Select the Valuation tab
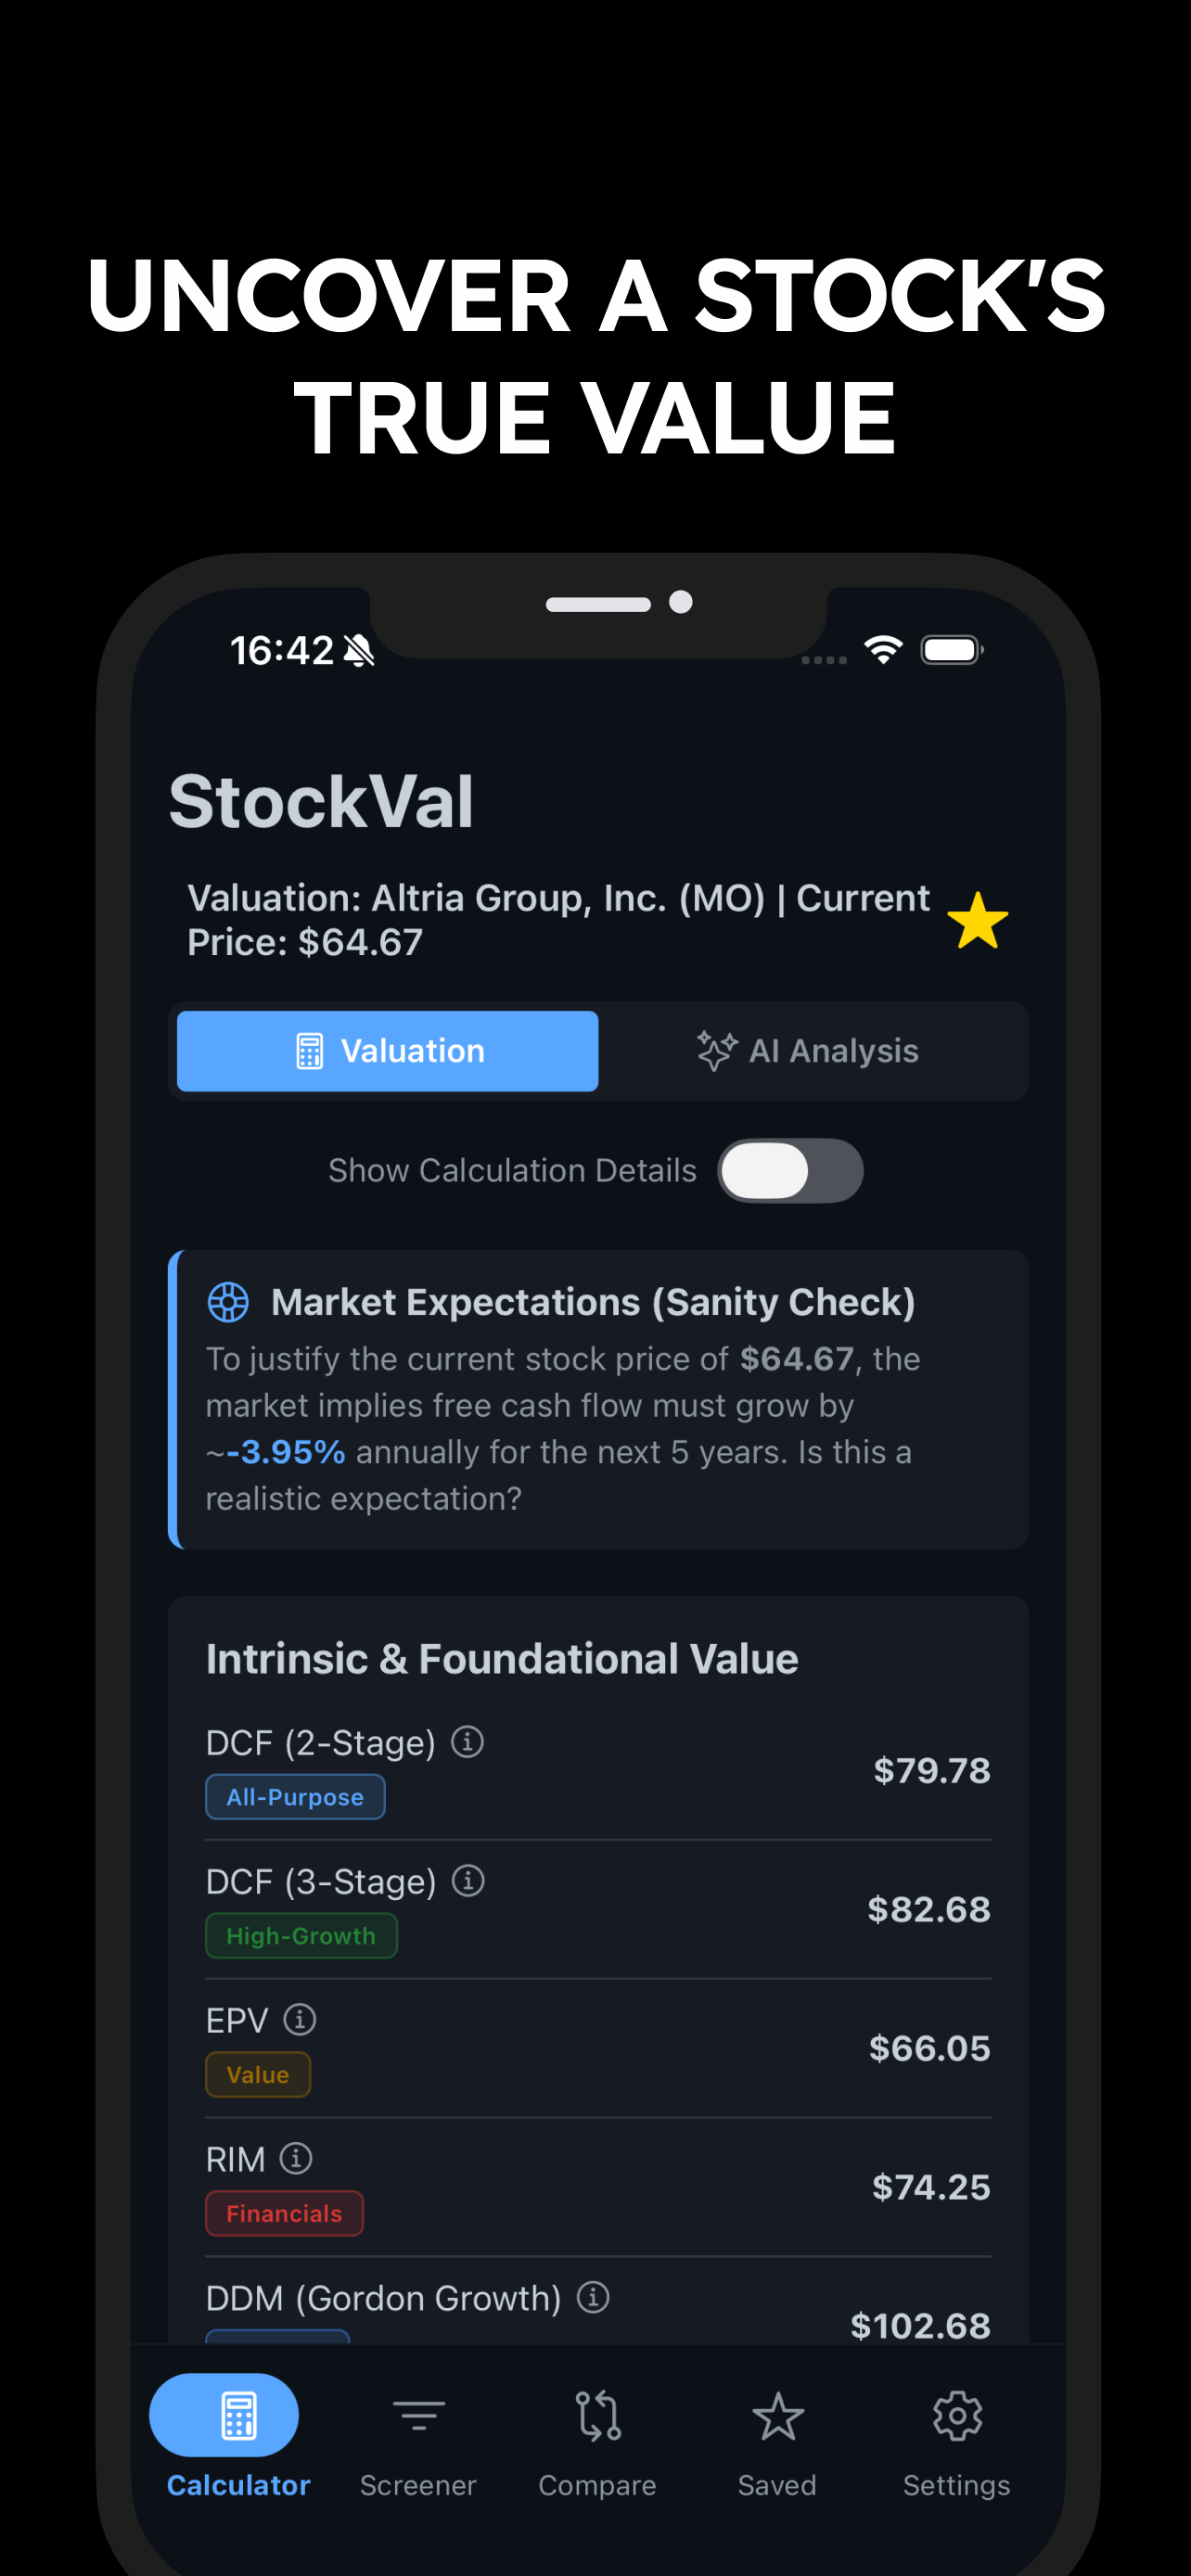The height and width of the screenshot is (2576, 1191). [388, 1051]
